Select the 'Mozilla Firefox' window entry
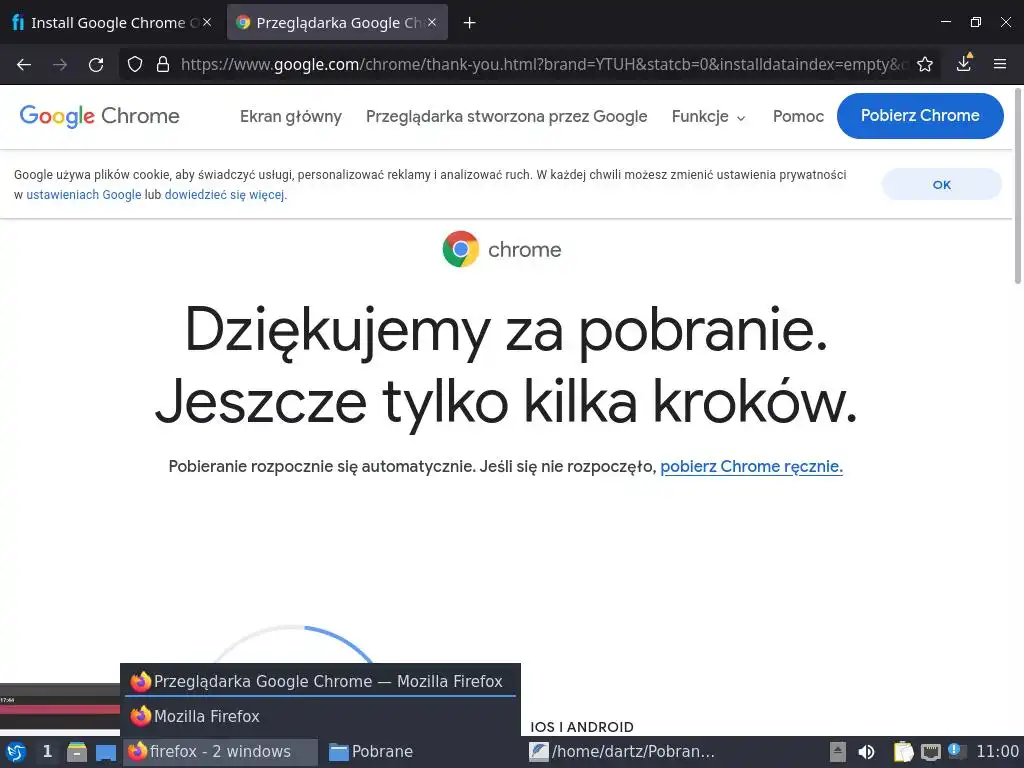This screenshot has width=1024, height=768. (x=320, y=716)
